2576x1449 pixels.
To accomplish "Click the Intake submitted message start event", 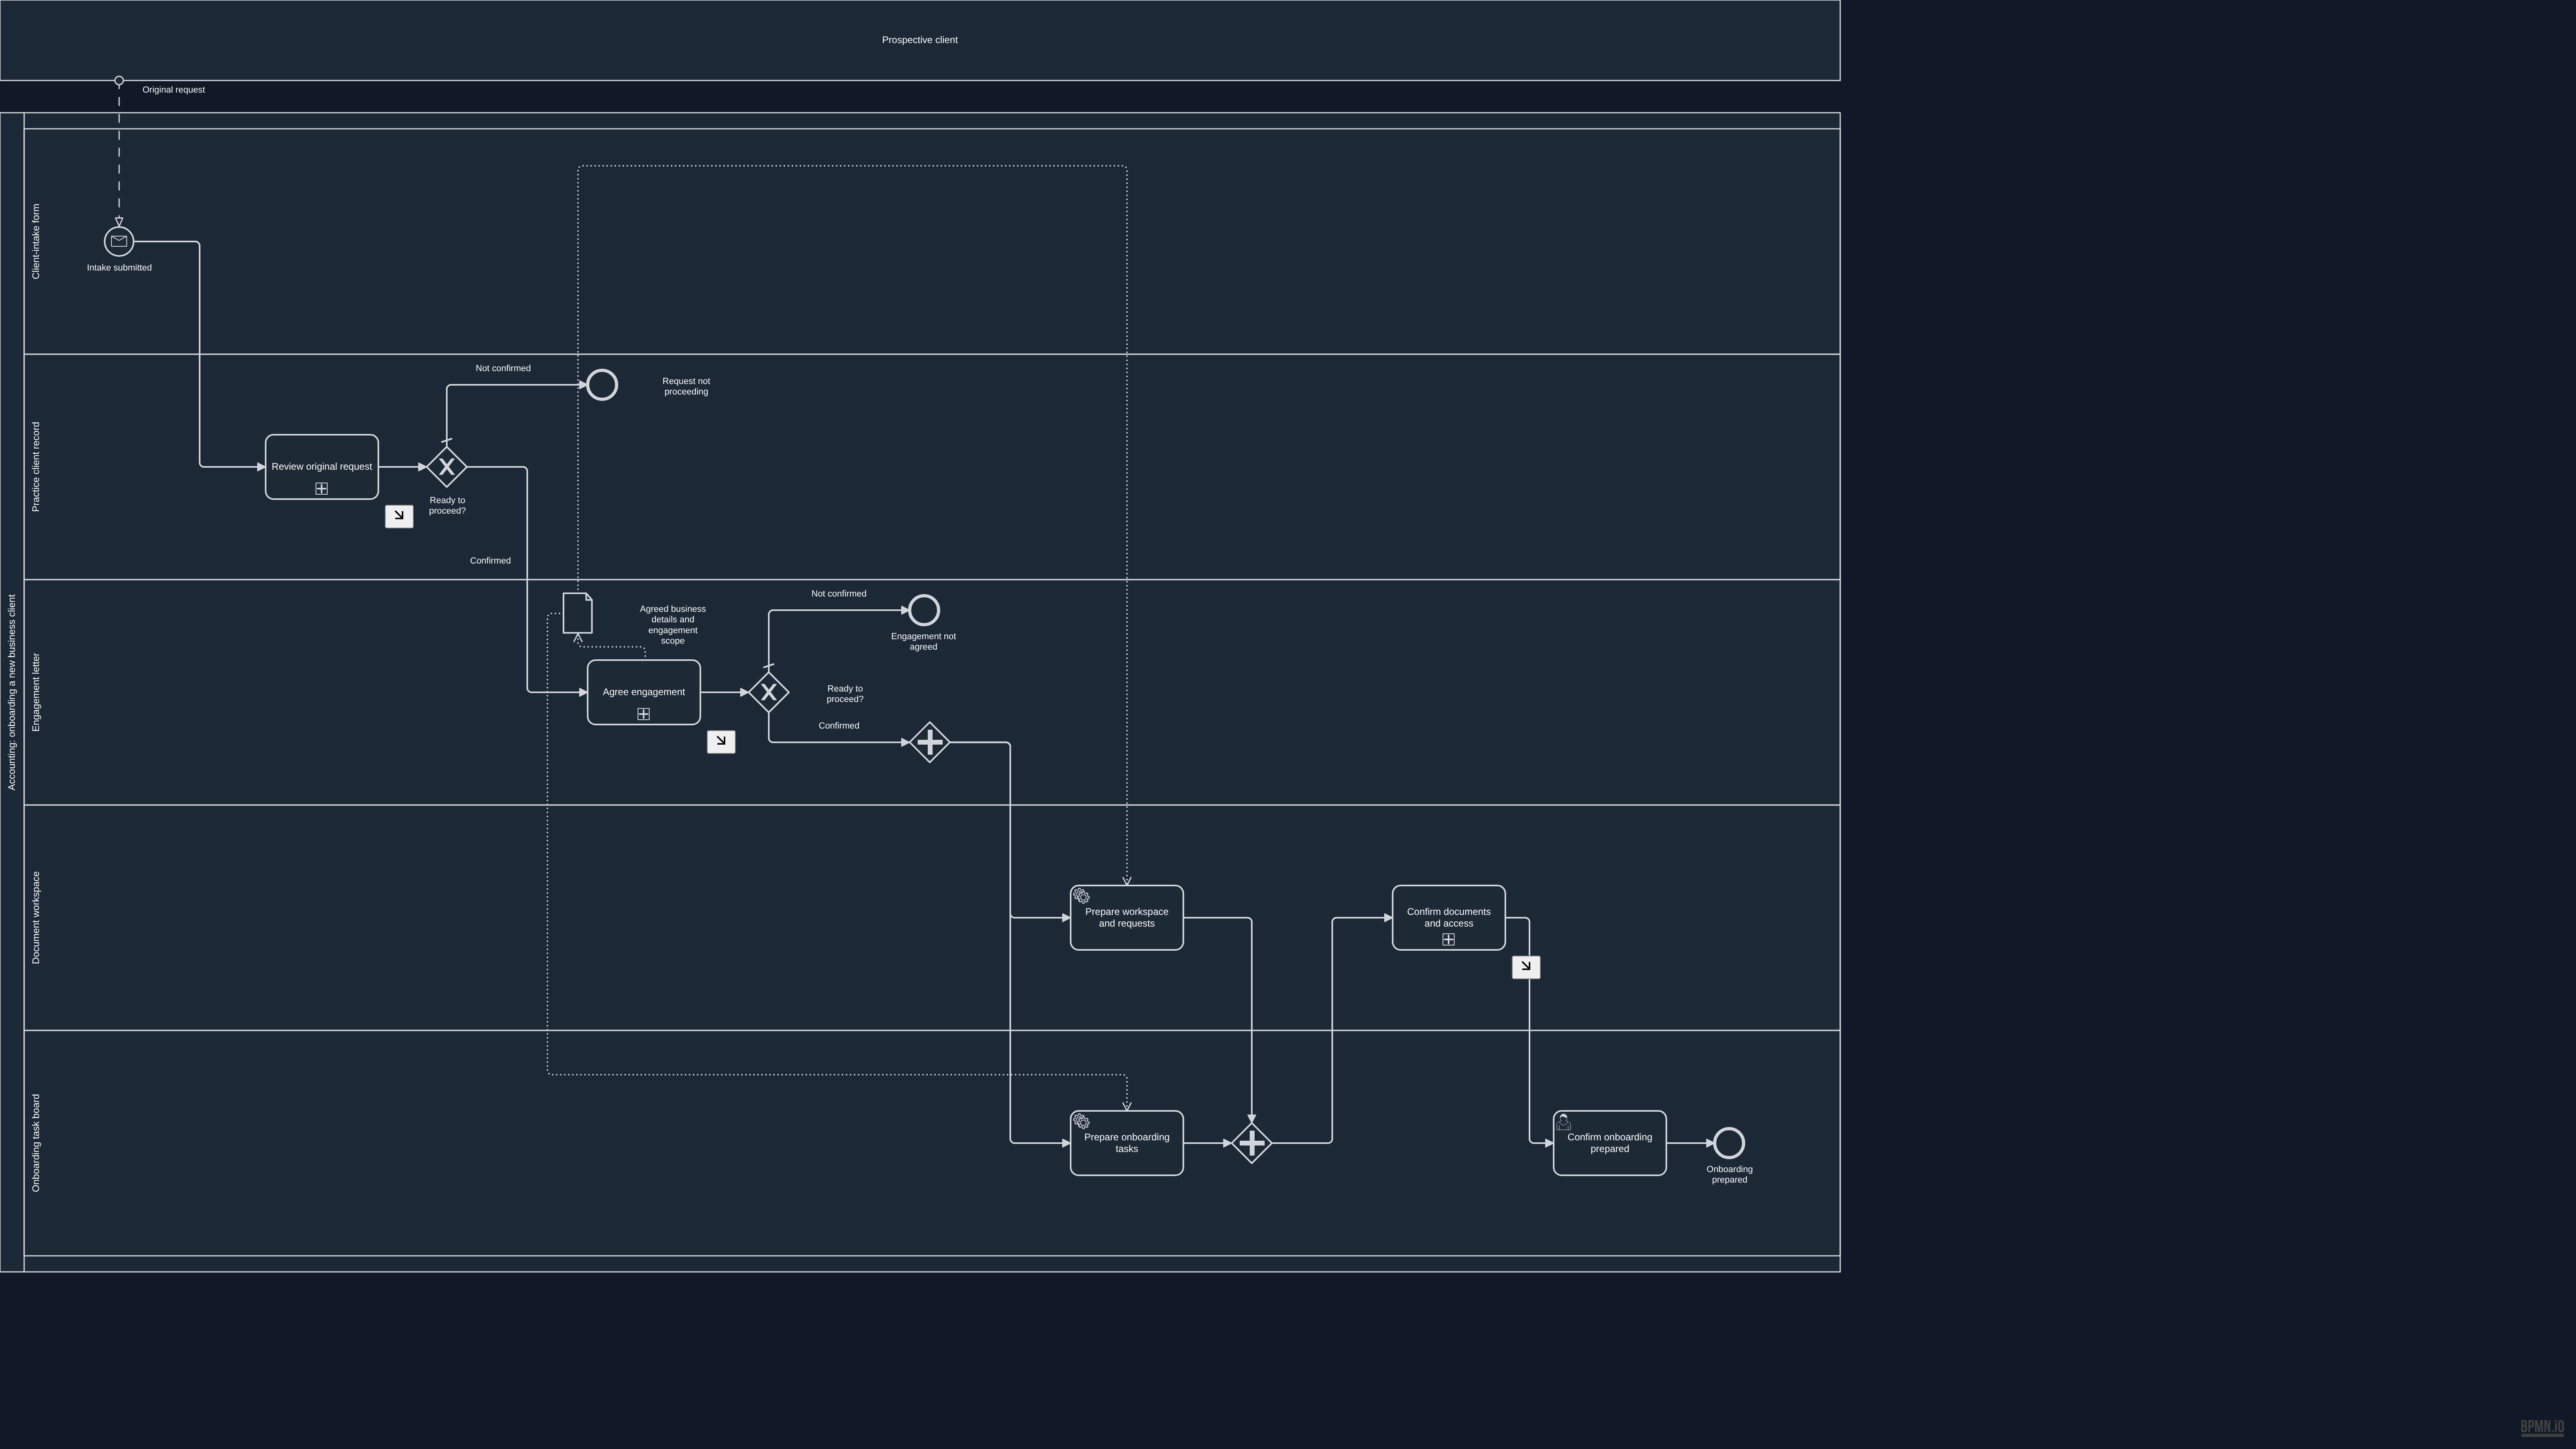I will (x=119, y=241).
